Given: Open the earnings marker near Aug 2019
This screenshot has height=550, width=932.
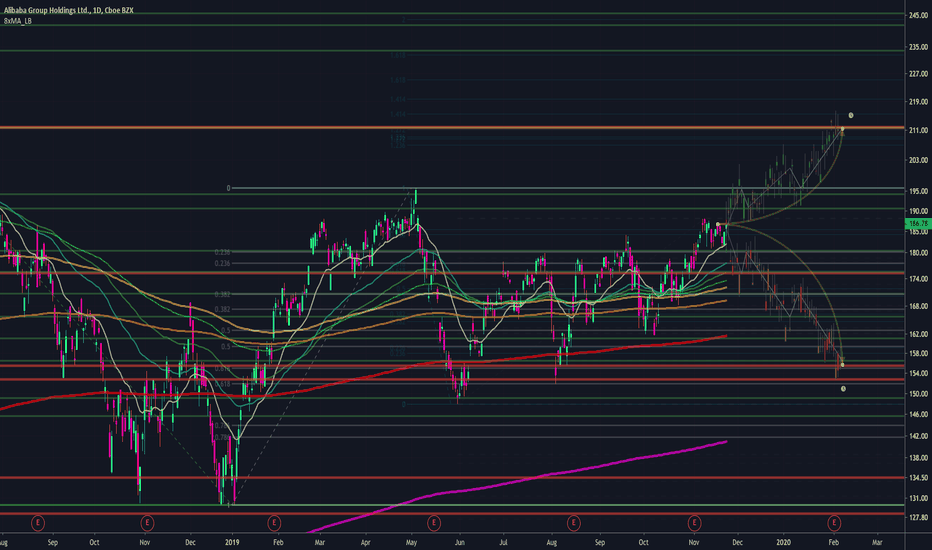Looking at the screenshot, I should coord(574,523).
